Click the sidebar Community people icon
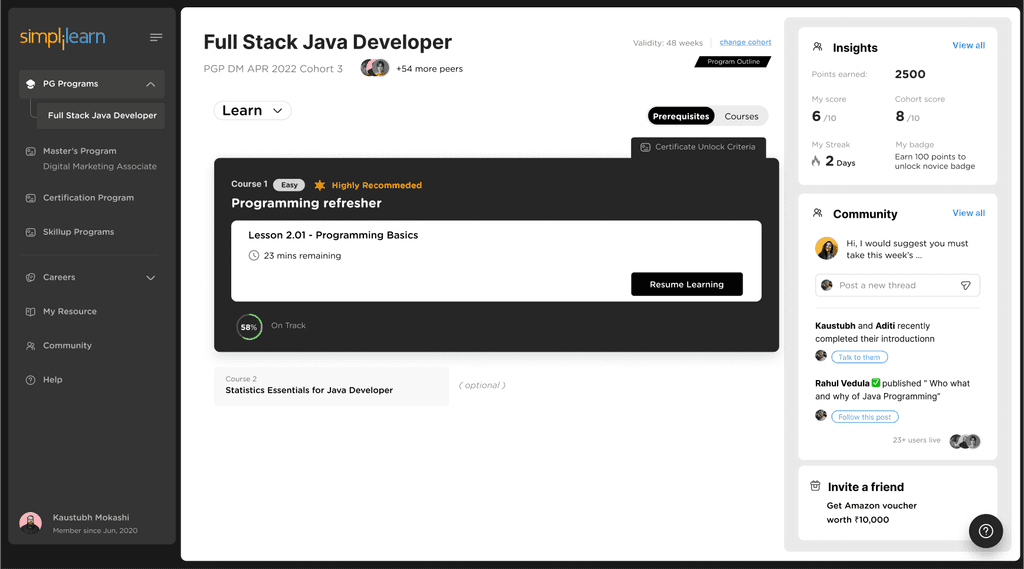Image resolution: width=1024 pixels, height=569 pixels. (30, 346)
